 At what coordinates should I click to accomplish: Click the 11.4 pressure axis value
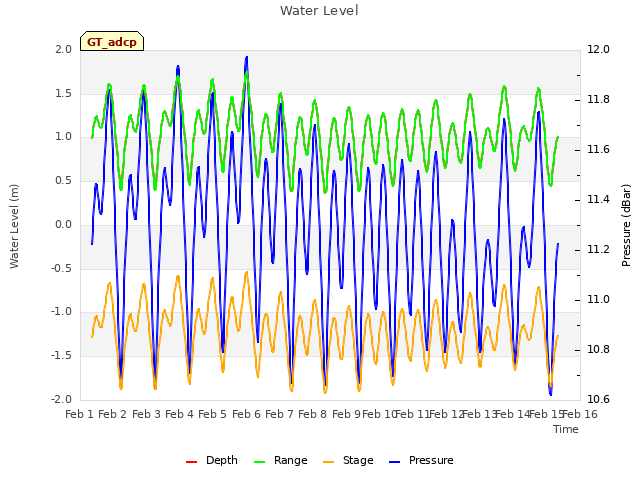click(598, 200)
